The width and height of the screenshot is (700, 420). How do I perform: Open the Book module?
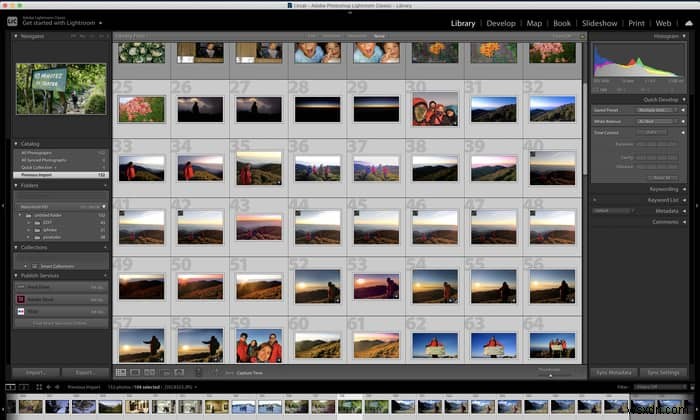(x=562, y=23)
